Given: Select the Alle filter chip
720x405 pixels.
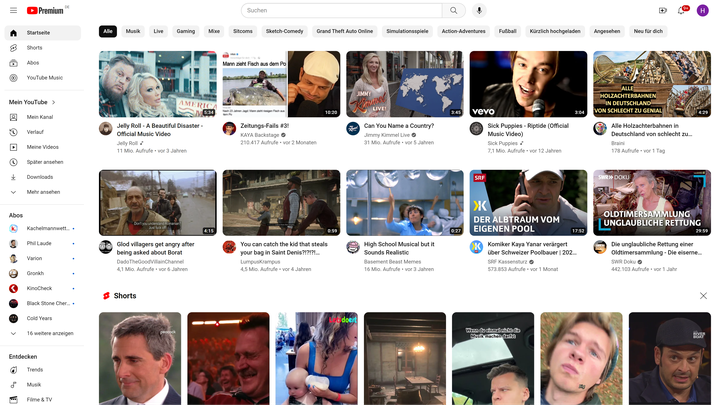Looking at the screenshot, I should click(108, 31).
